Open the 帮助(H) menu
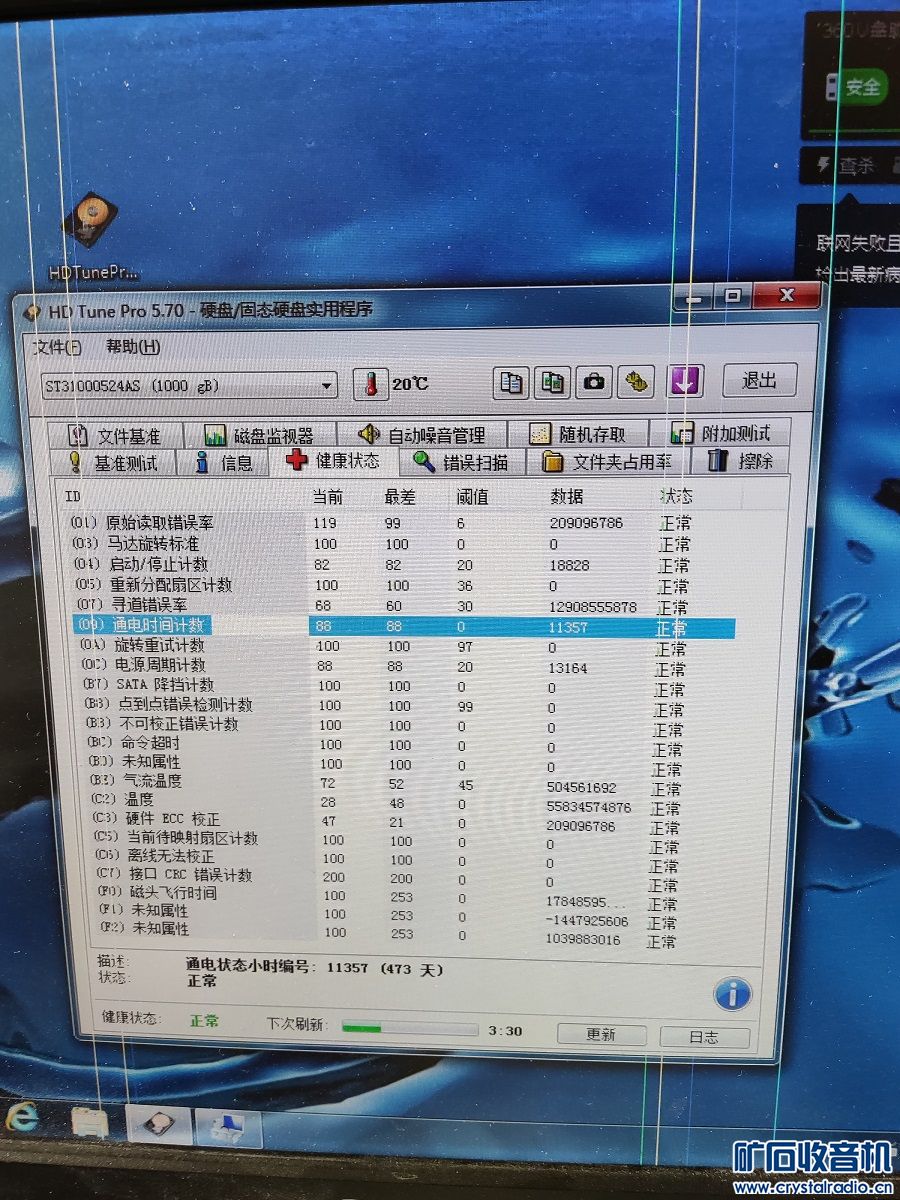The height and width of the screenshot is (1200, 900). [132, 347]
